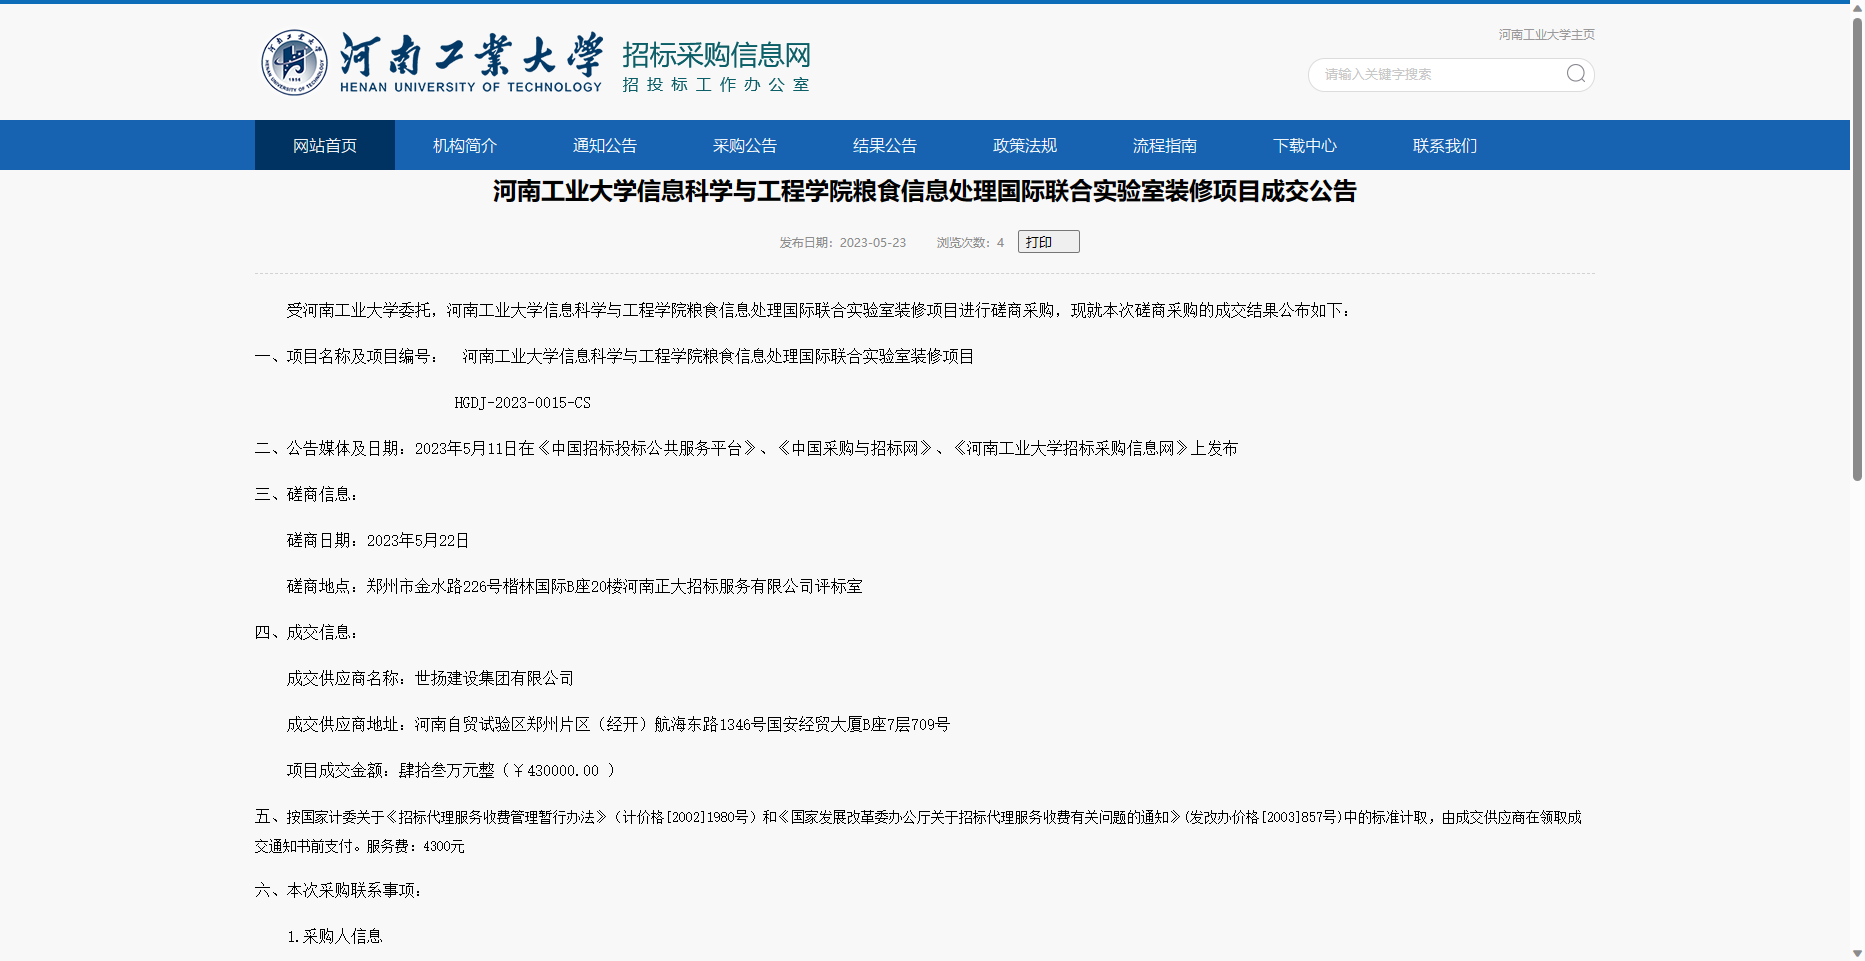Screen dimensions: 1865x961
Task: Click the Henan University of Technology logo
Action: (293, 61)
